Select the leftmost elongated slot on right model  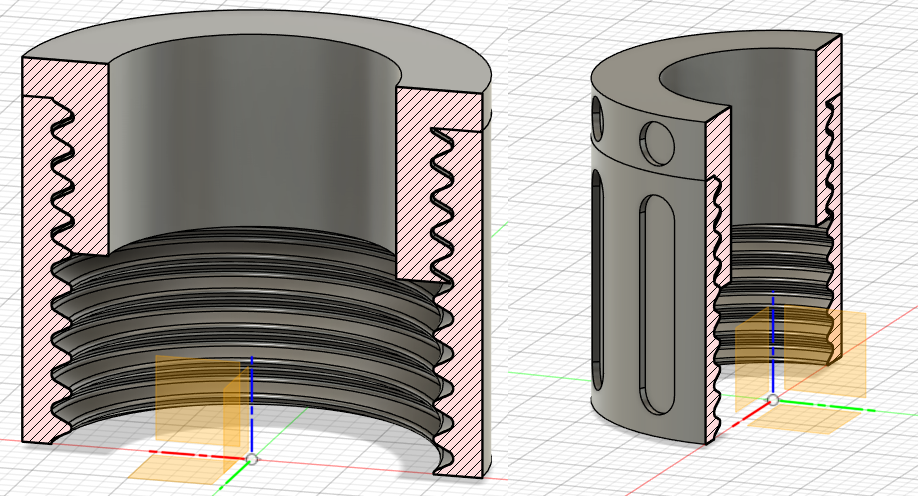click(x=597, y=278)
